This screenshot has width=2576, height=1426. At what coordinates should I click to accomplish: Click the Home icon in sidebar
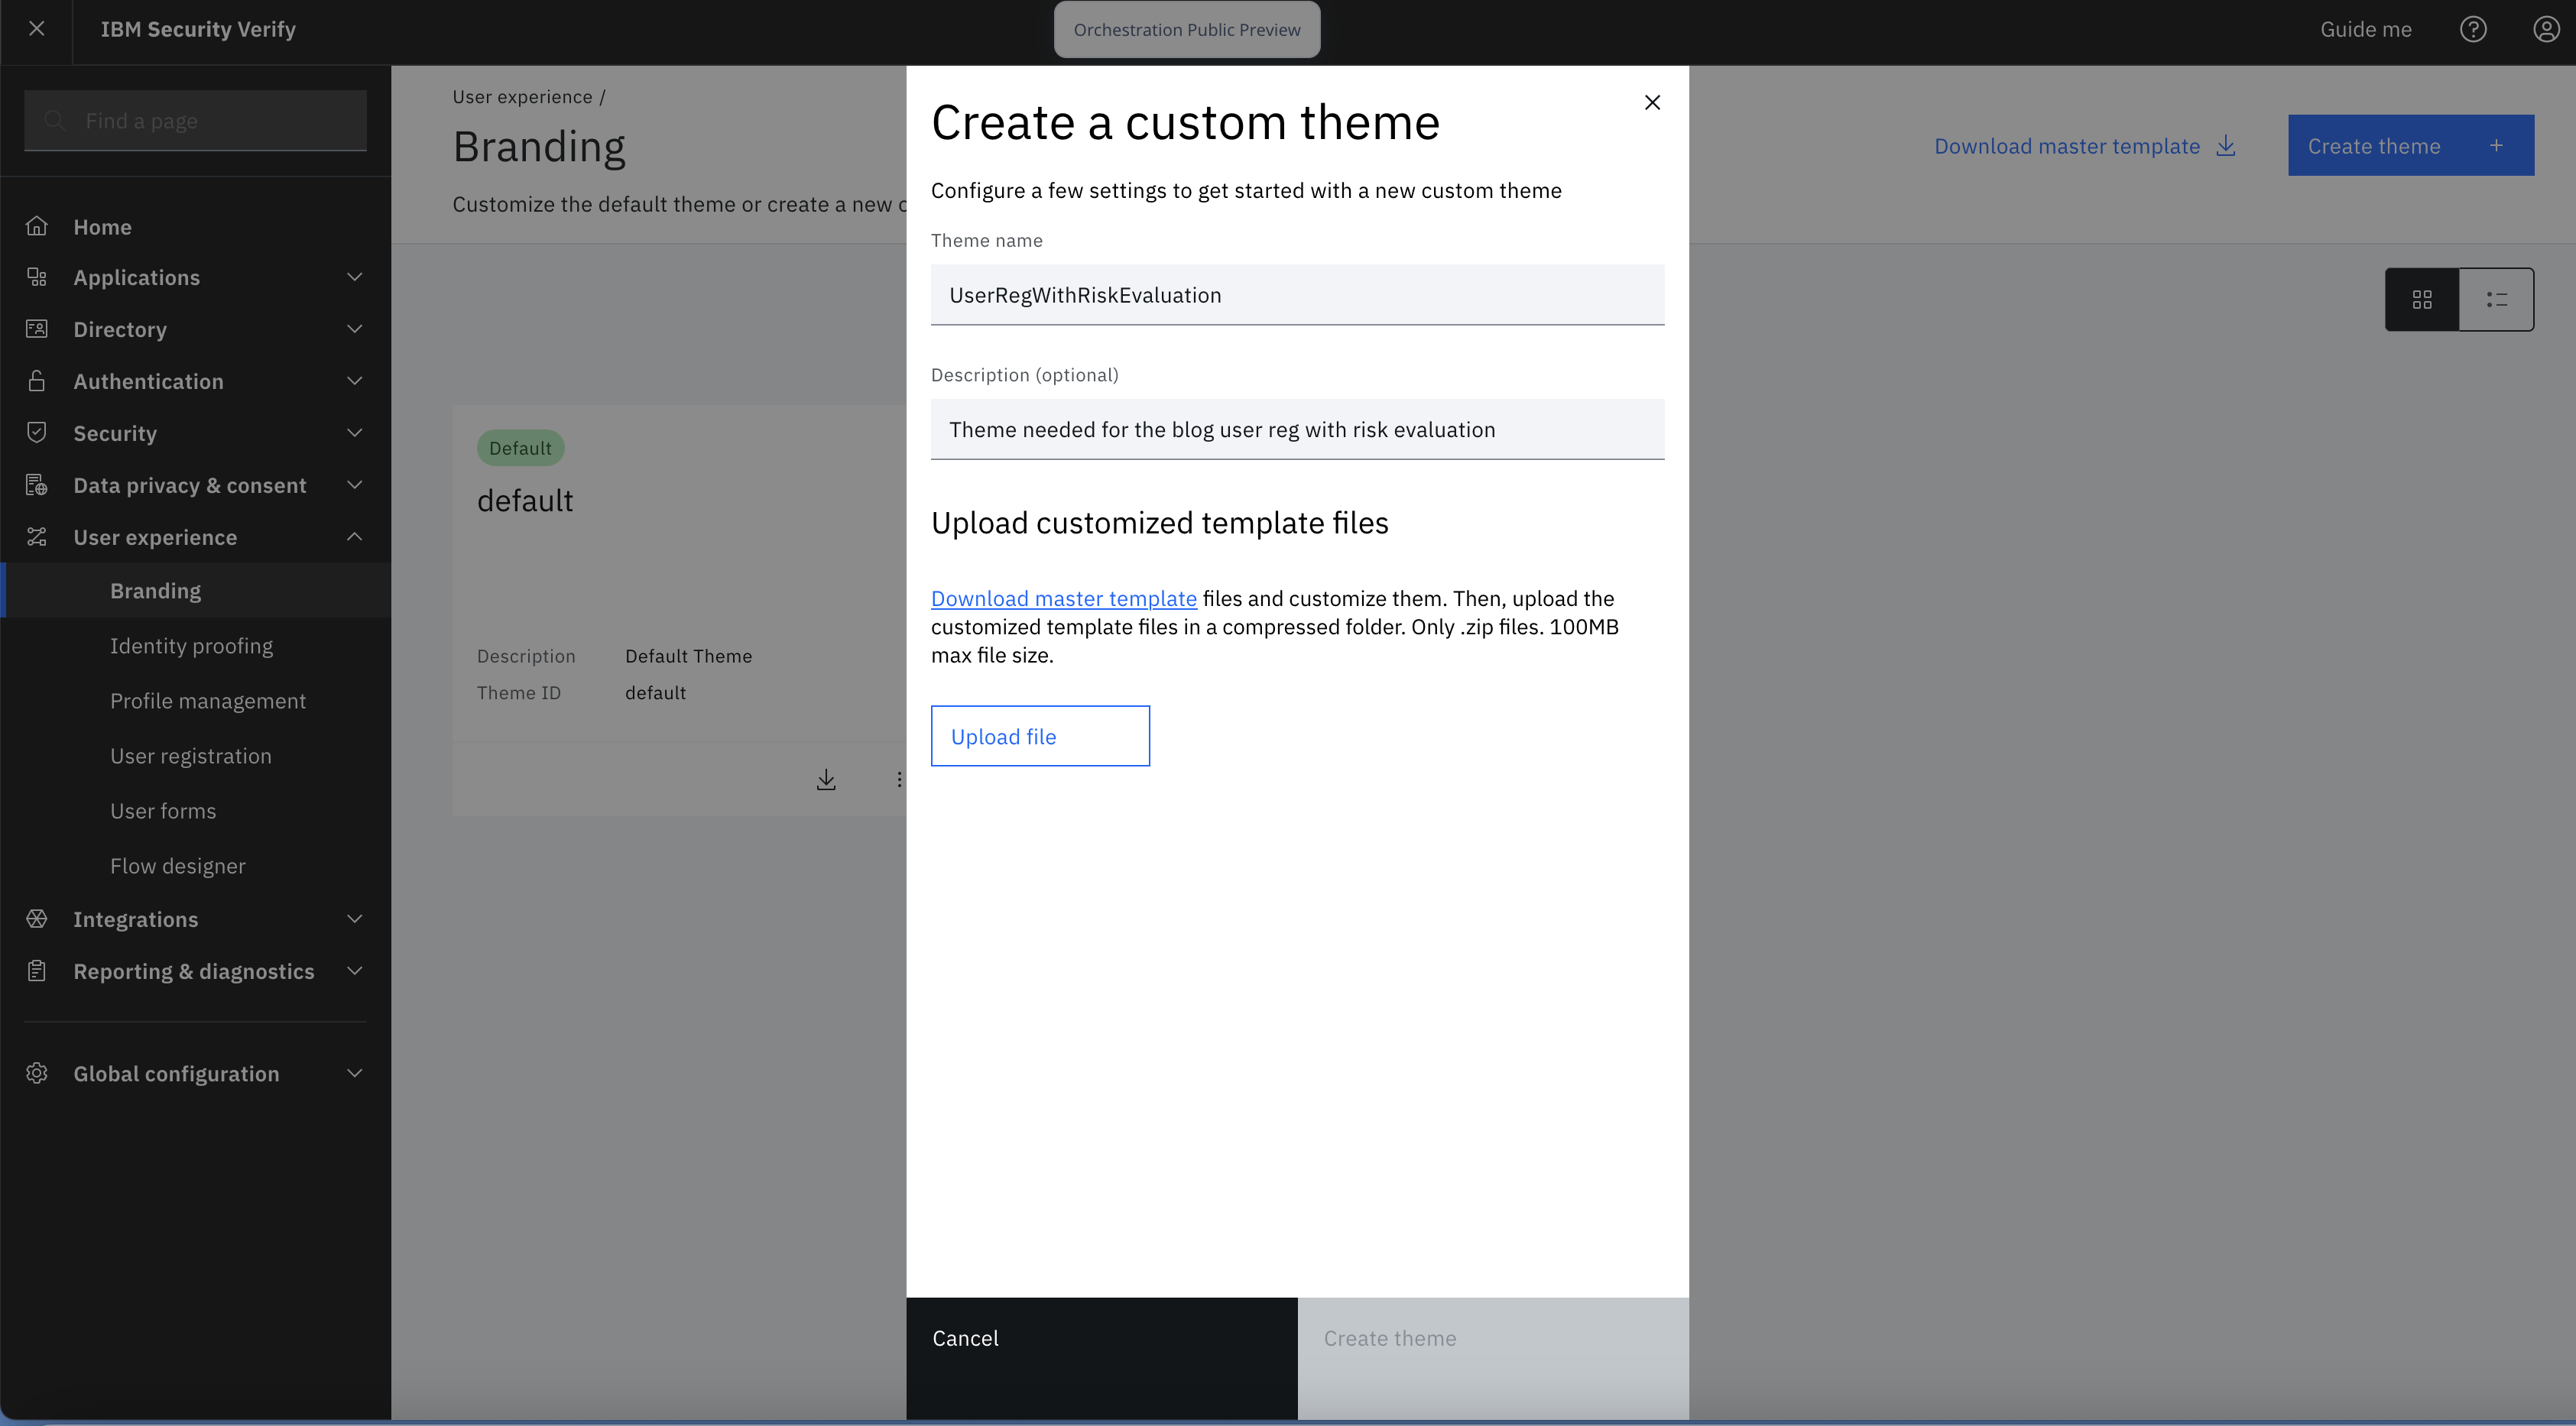37,226
